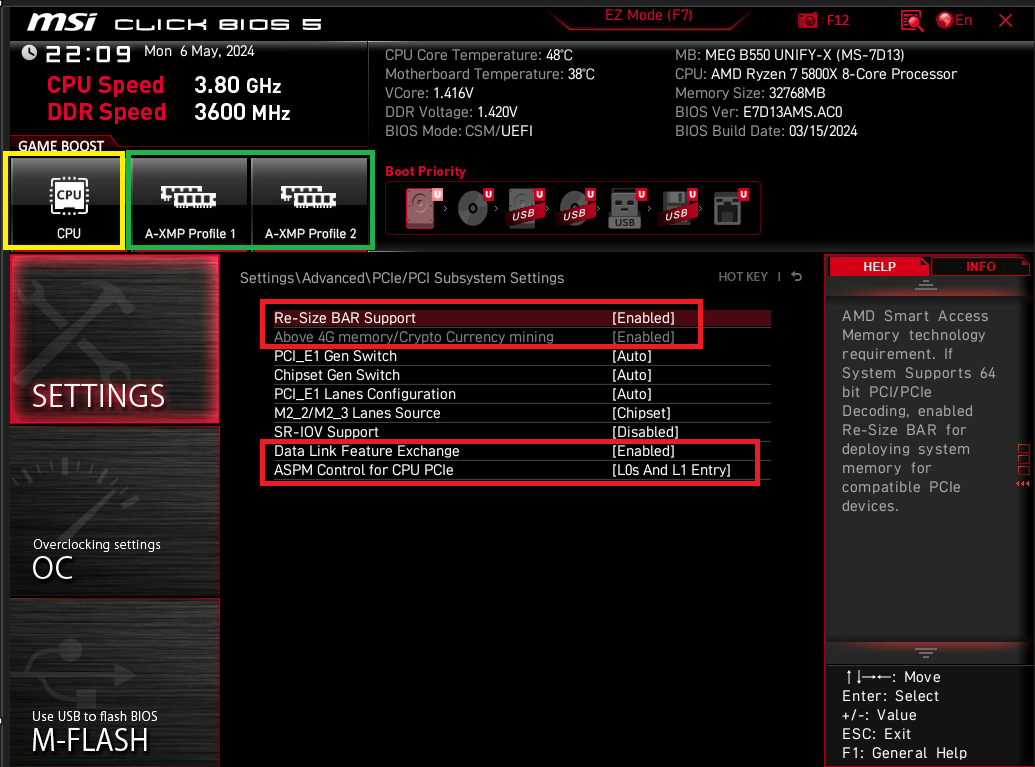1035x767 pixels.
Task: Click the system clock time 22:09
Action: 88,53
